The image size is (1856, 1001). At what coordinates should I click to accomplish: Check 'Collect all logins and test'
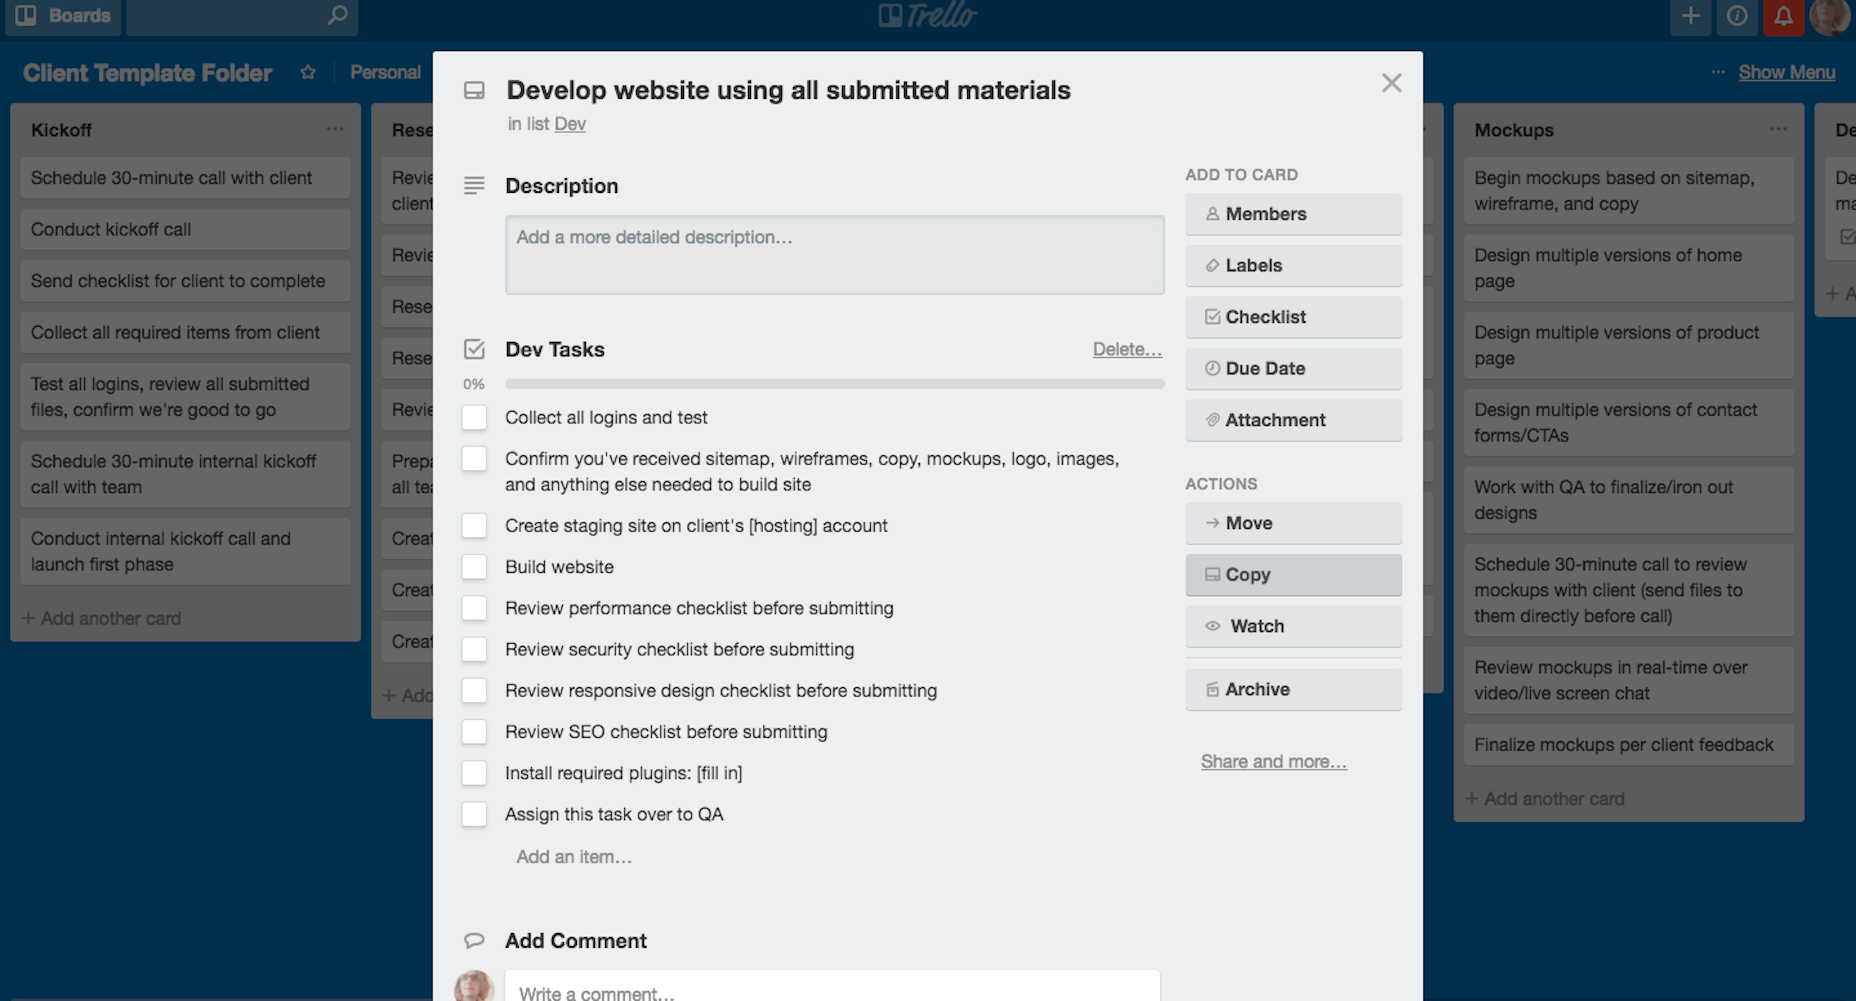click(x=474, y=418)
